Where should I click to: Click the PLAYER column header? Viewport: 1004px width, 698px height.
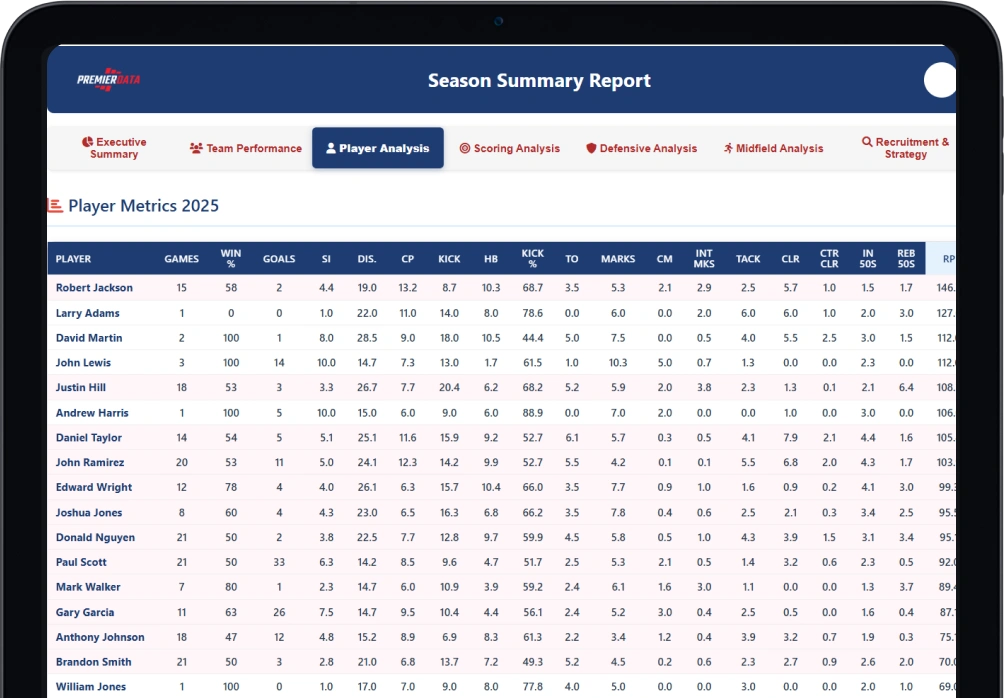point(73,259)
